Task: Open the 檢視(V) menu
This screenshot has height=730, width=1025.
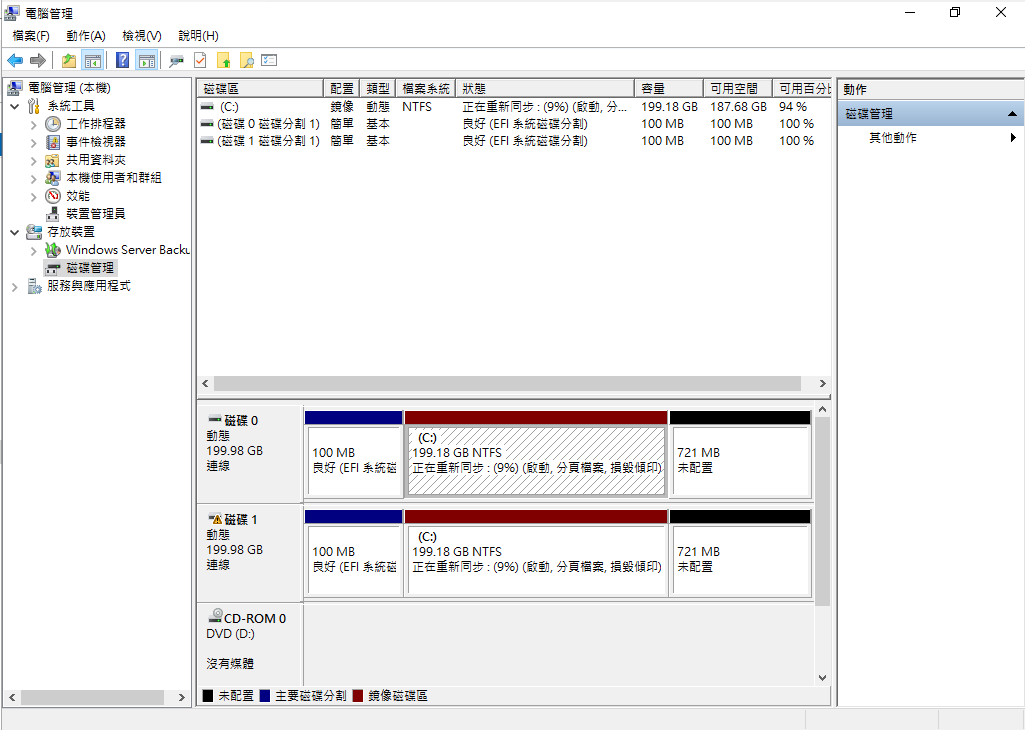Action: [142, 36]
